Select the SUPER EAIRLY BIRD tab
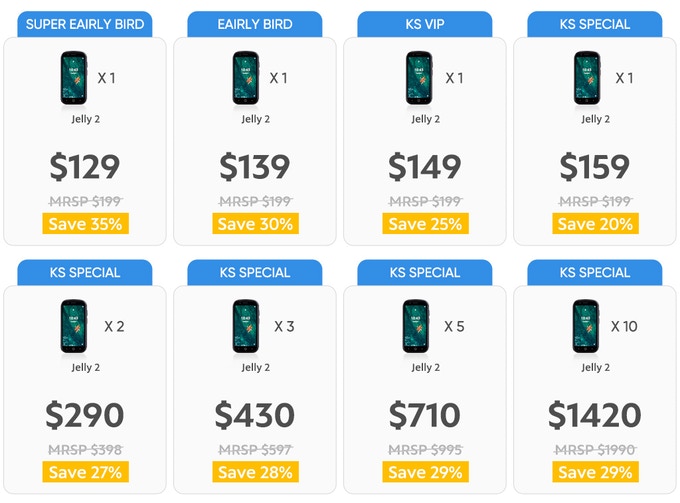The width and height of the screenshot is (680, 503). (x=85, y=24)
